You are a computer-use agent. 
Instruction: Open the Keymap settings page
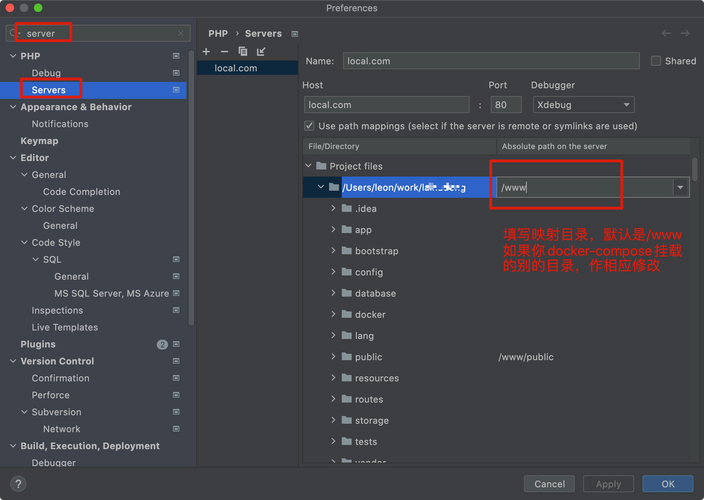coord(40,141)
